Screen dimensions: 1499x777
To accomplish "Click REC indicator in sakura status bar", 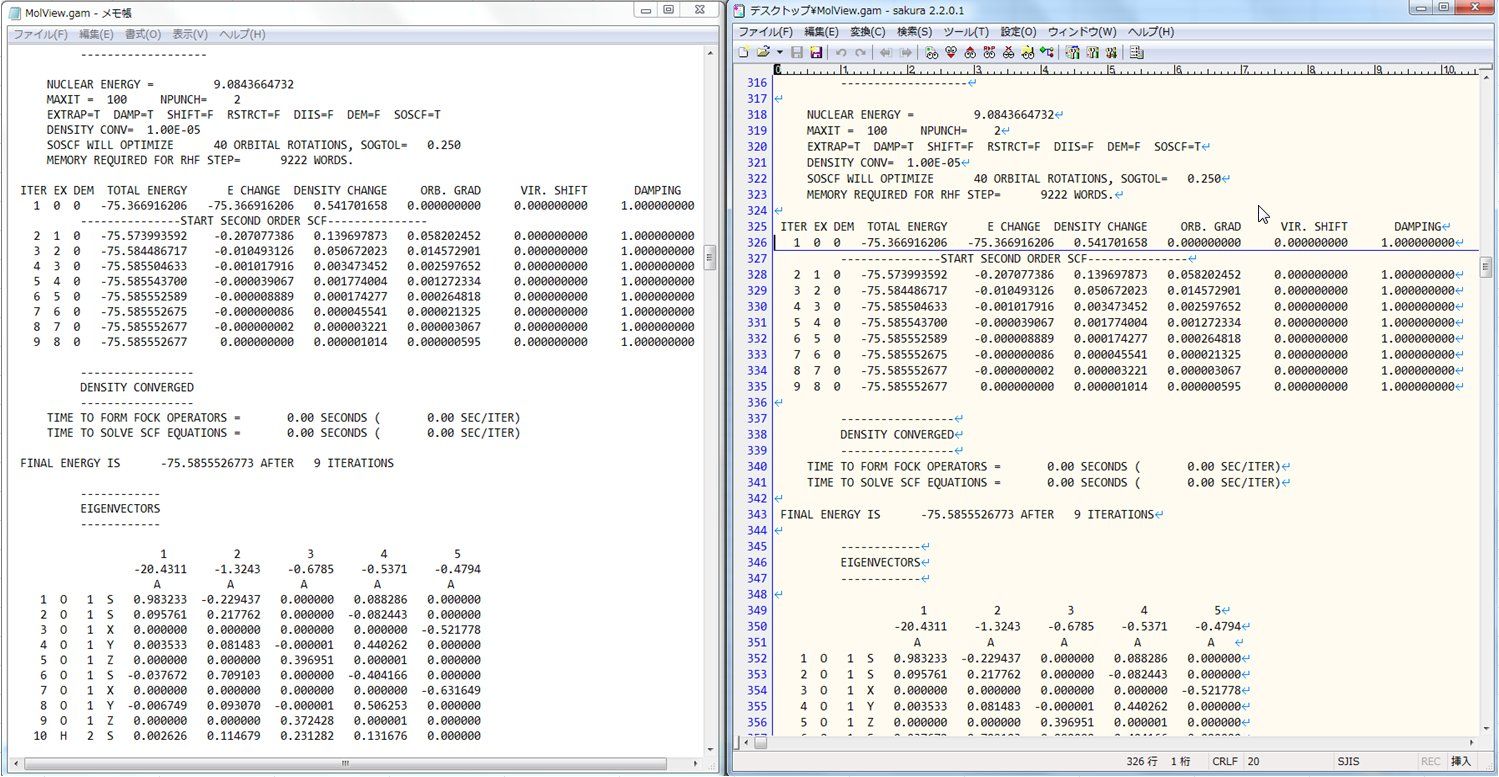I will pyautogui.click(x=1431, y=762).
